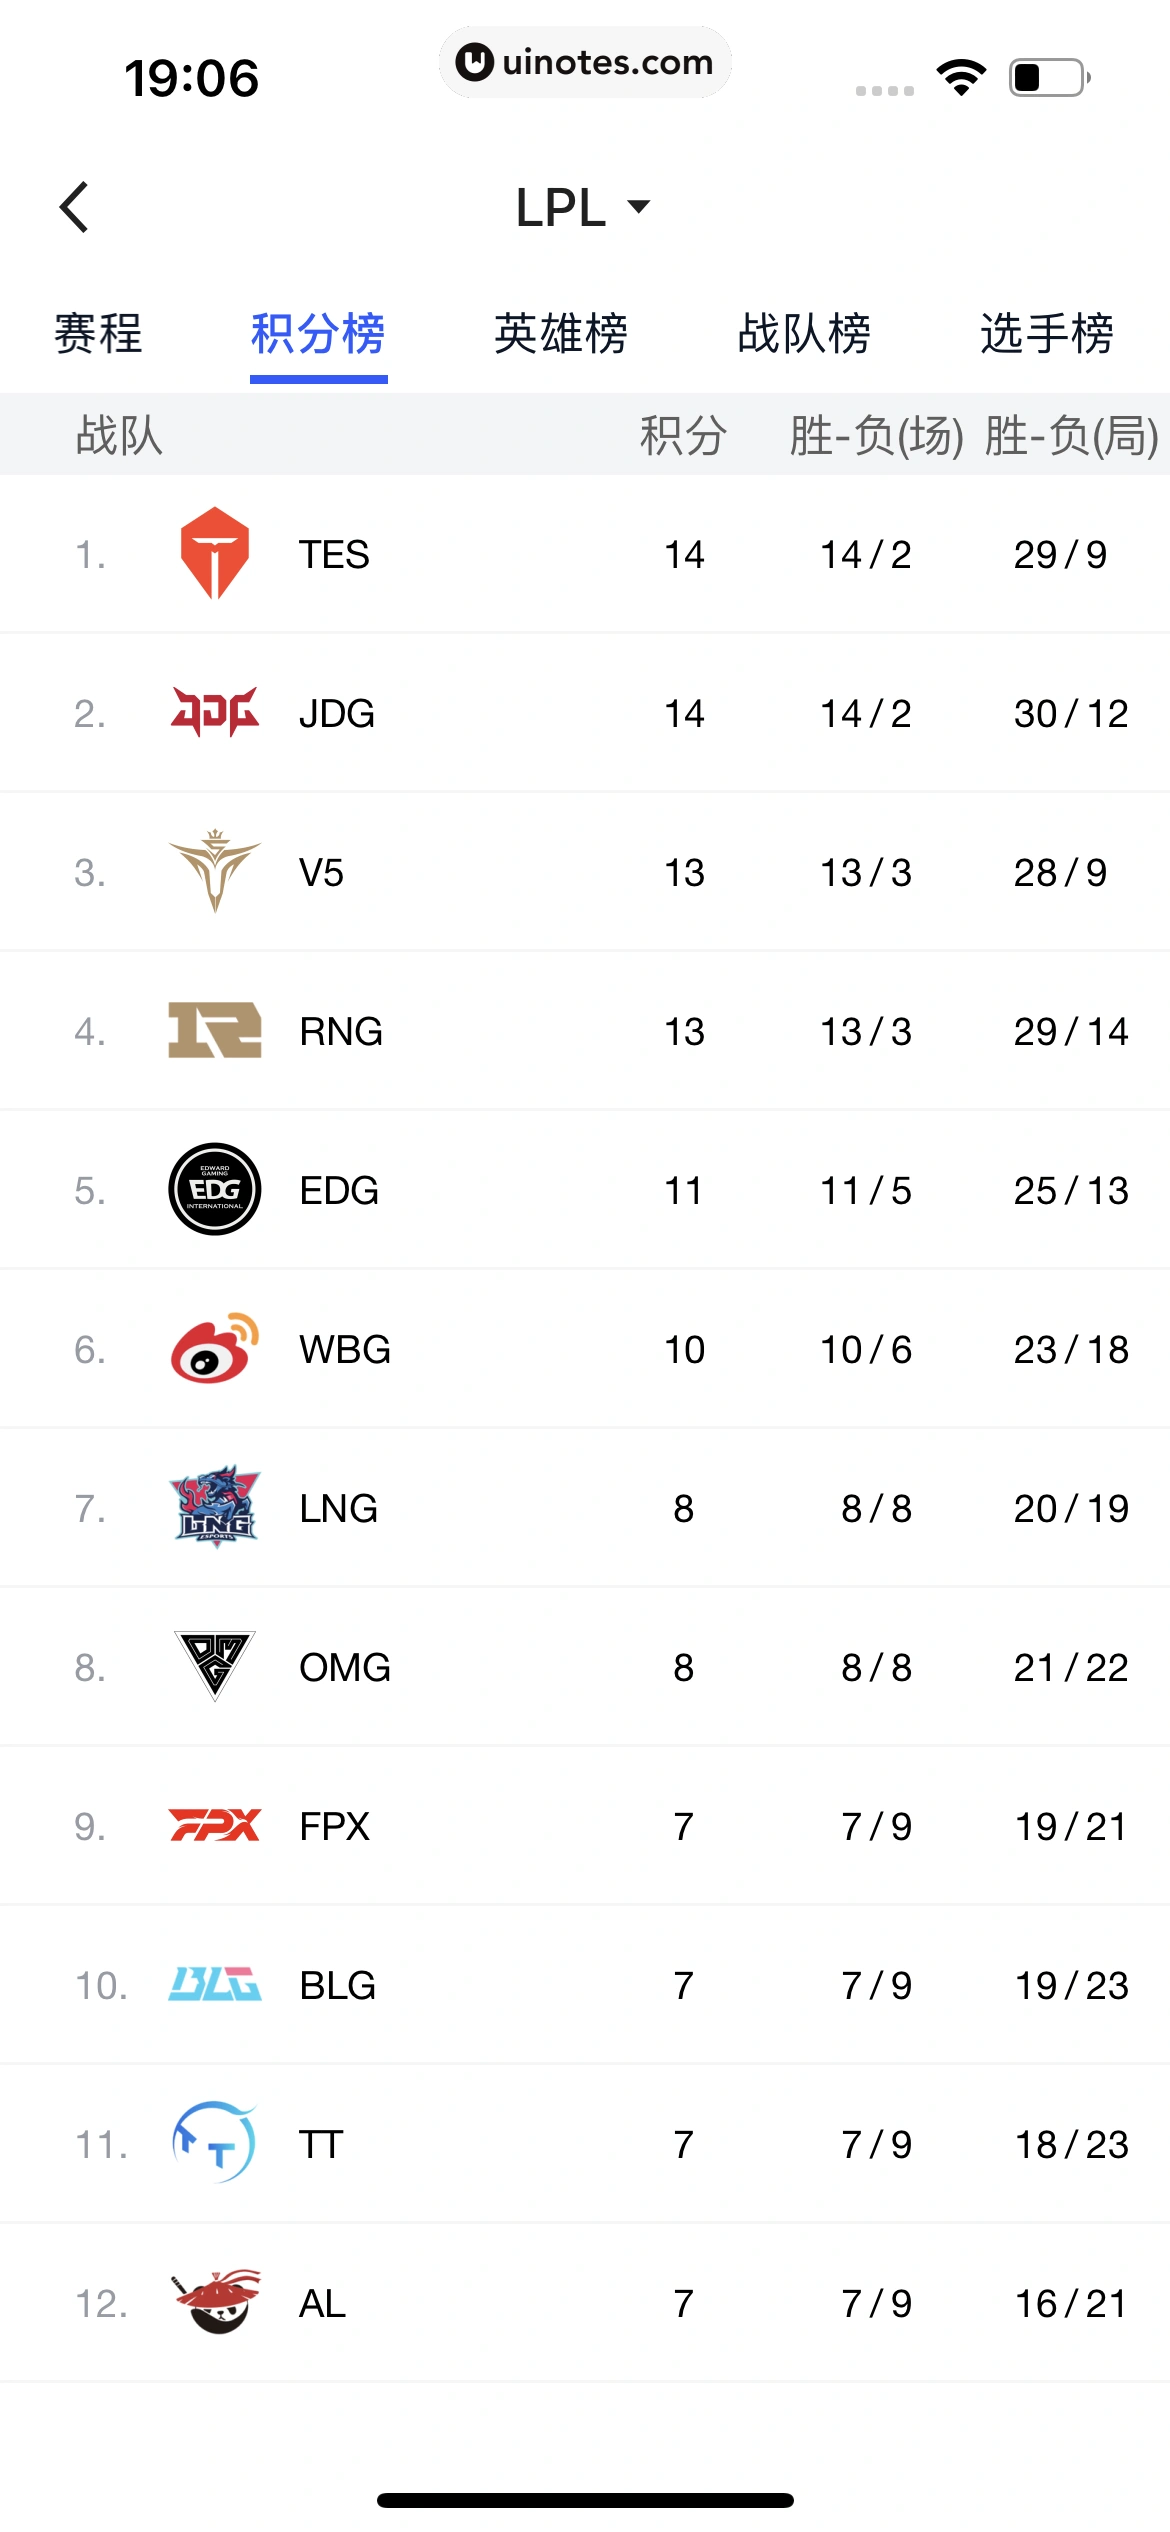Tap the V5 team logo

214,871
